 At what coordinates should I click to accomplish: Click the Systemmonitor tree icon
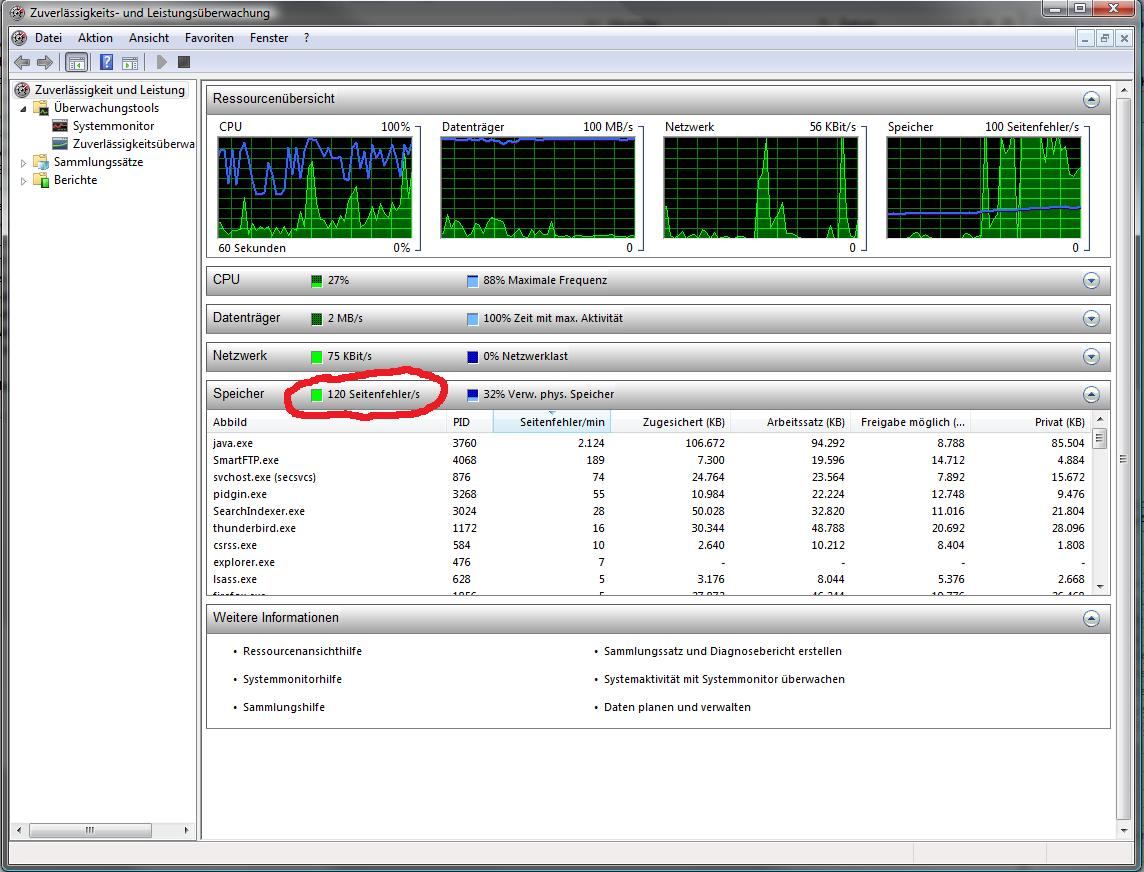click(x=61, y=126)
